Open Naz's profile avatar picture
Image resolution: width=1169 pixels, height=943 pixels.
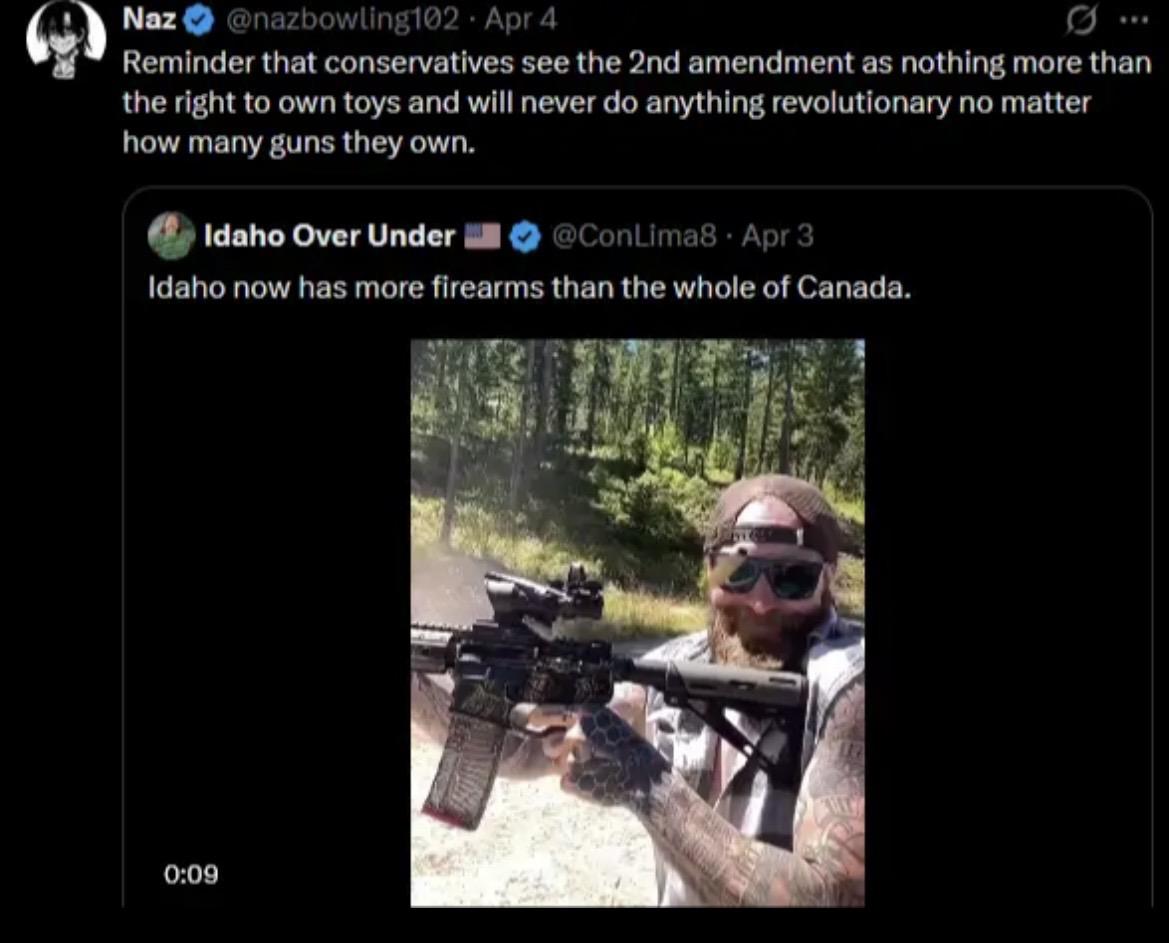click(x=66, y=38)
